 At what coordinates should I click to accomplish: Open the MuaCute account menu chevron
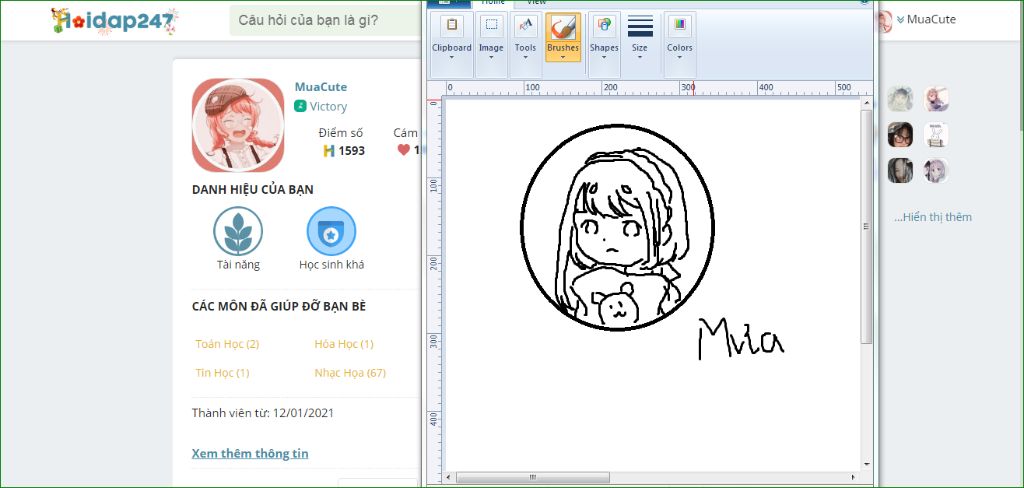point(901,20)
